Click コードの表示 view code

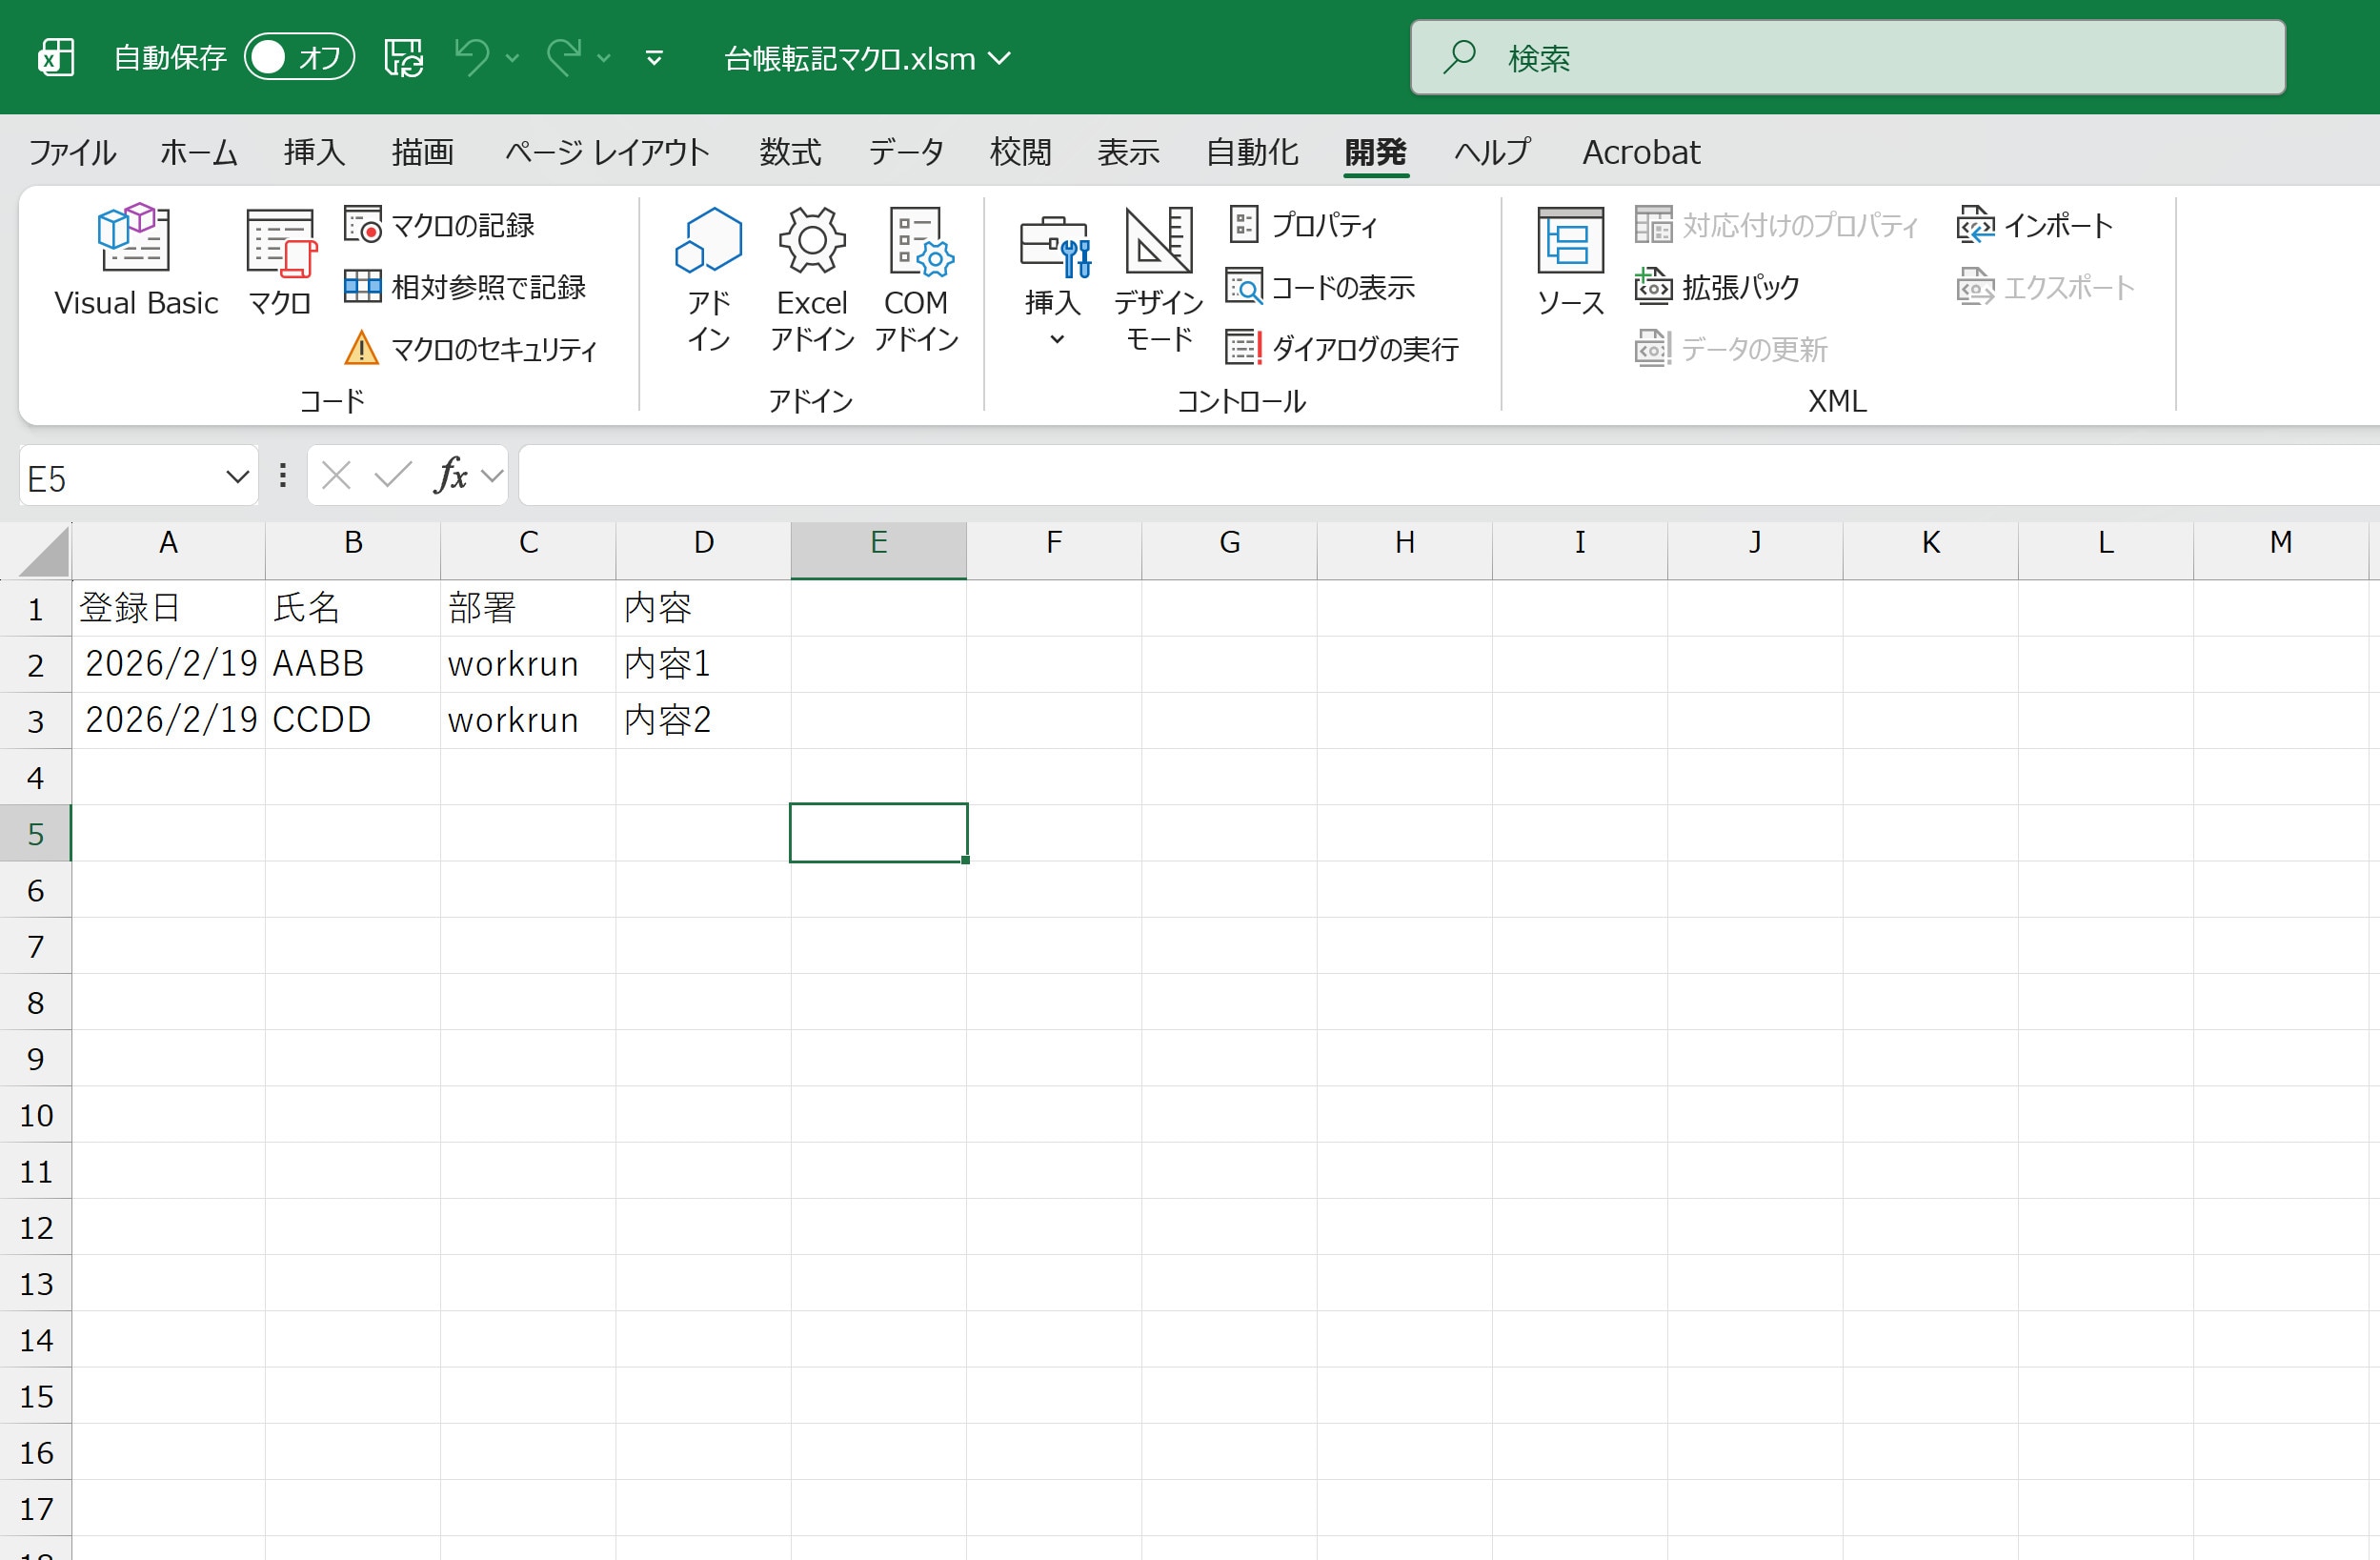pyautogui.click(x=1320, y=288)
